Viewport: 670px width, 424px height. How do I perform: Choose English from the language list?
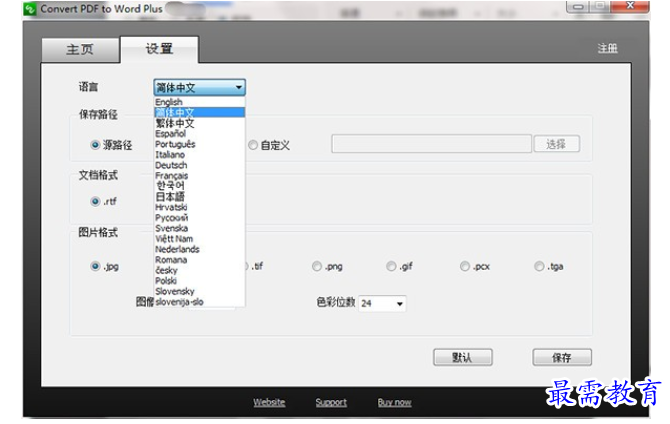[200, 102]
